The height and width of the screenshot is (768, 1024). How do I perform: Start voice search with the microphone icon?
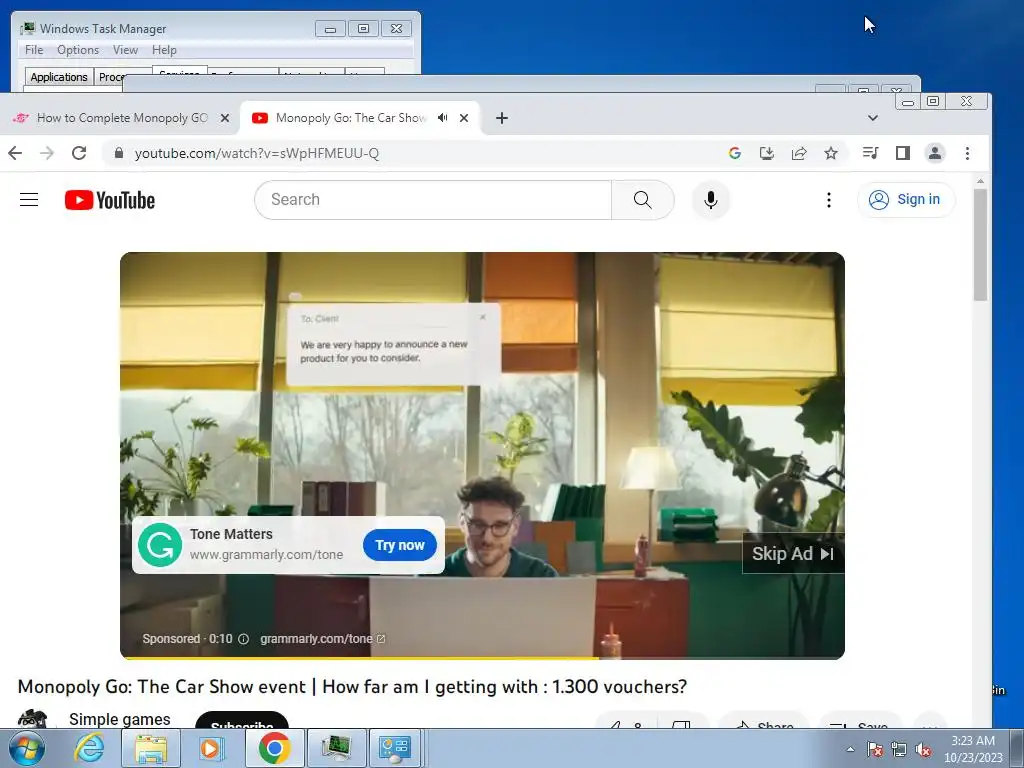tap(711, 200)
